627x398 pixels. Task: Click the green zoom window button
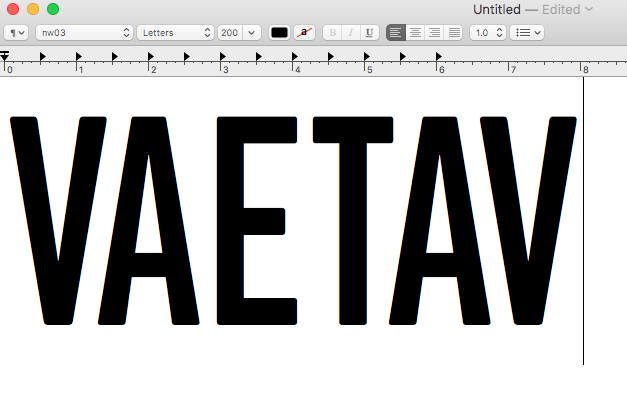pyautogui.click(x=53, y=9)
